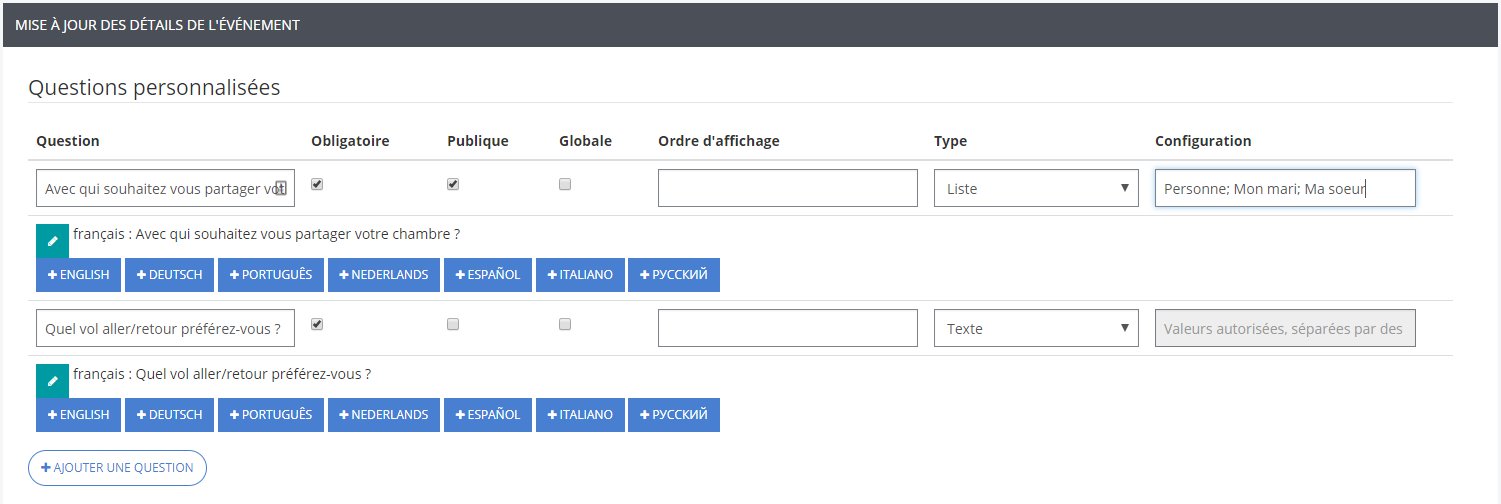The width and height of the screenshot is (1501, 504).
Task: Open the Type dropdown showing Texte
Action: click(1035, 328)
